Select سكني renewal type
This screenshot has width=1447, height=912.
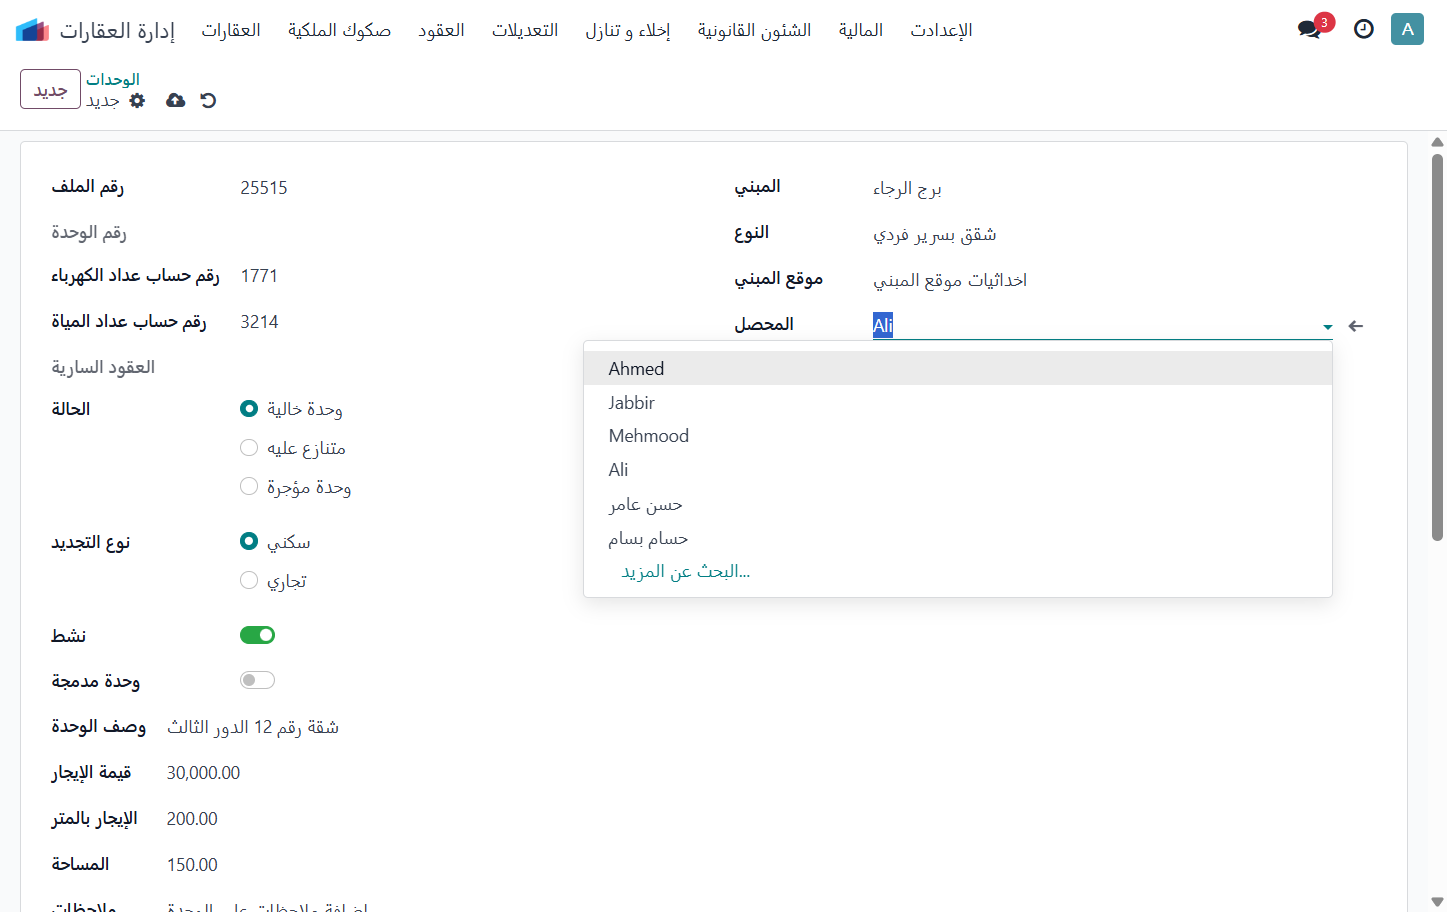click(249, 541)
